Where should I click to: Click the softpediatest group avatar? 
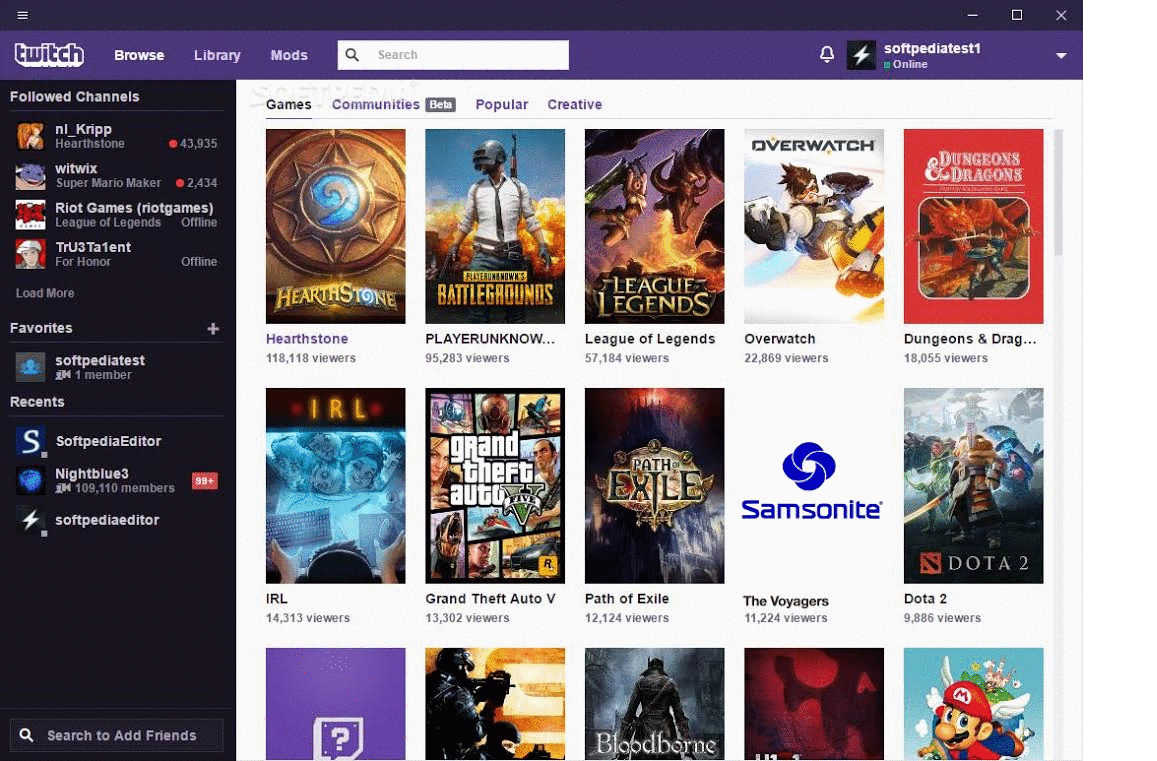pyautogui.click(x=30, y=367)
